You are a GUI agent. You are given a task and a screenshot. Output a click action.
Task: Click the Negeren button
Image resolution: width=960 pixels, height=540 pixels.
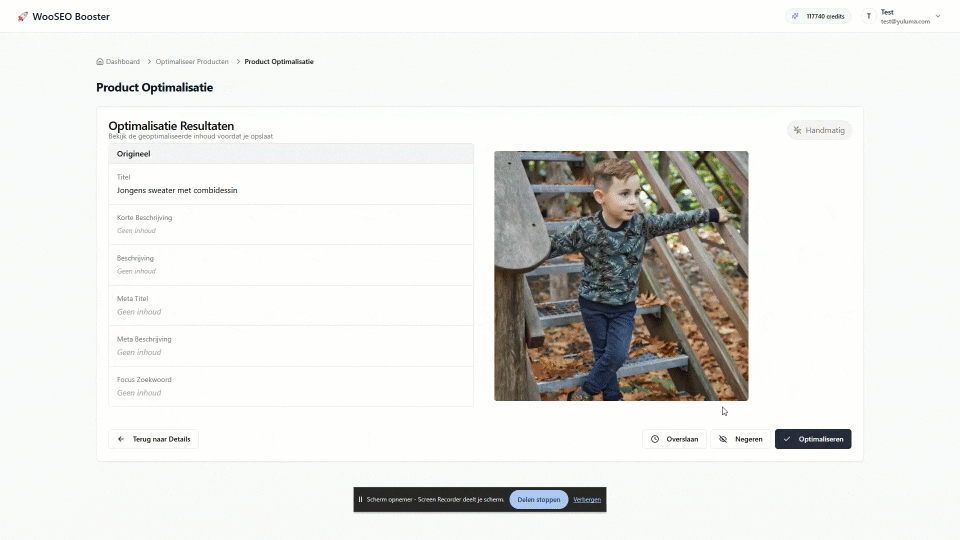(740, 439)
